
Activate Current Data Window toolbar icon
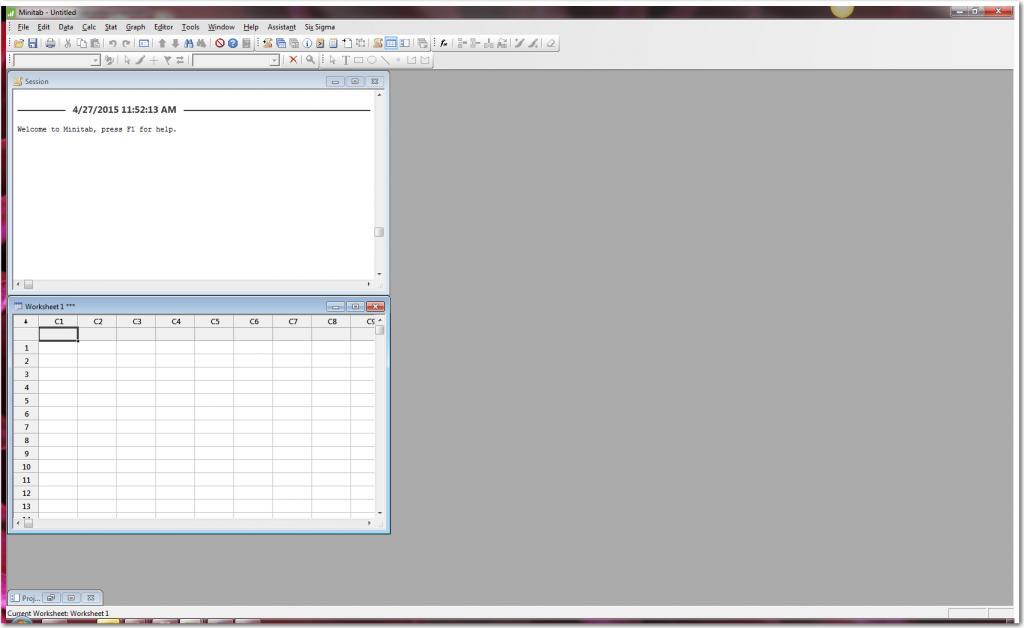tap(391, 43)
